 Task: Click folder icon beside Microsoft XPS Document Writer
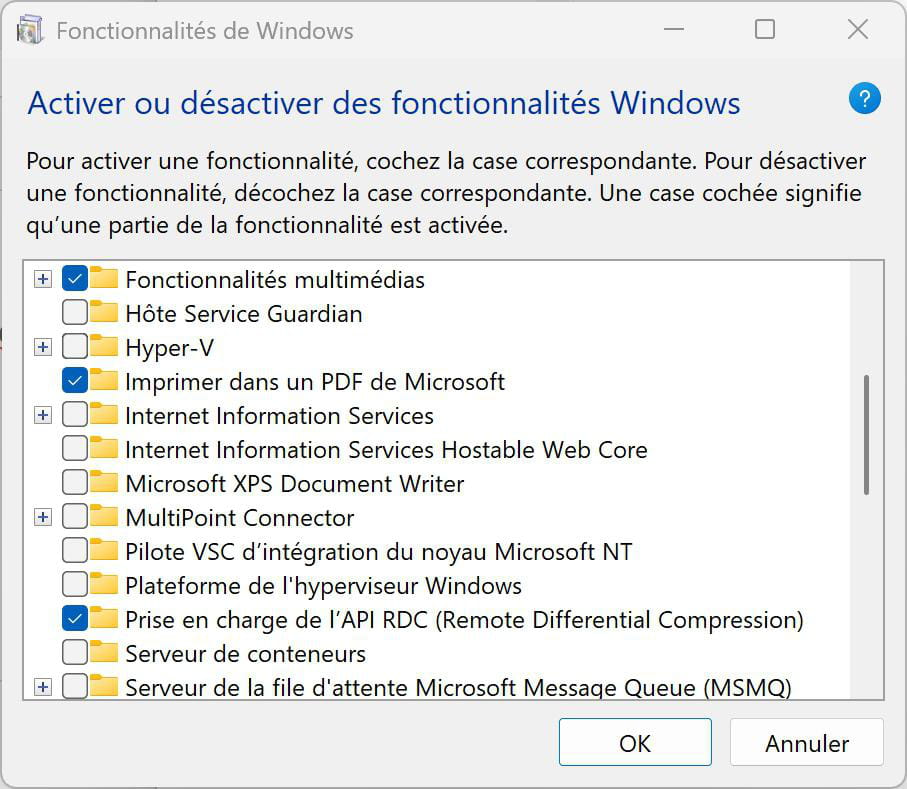pos(104,482)
